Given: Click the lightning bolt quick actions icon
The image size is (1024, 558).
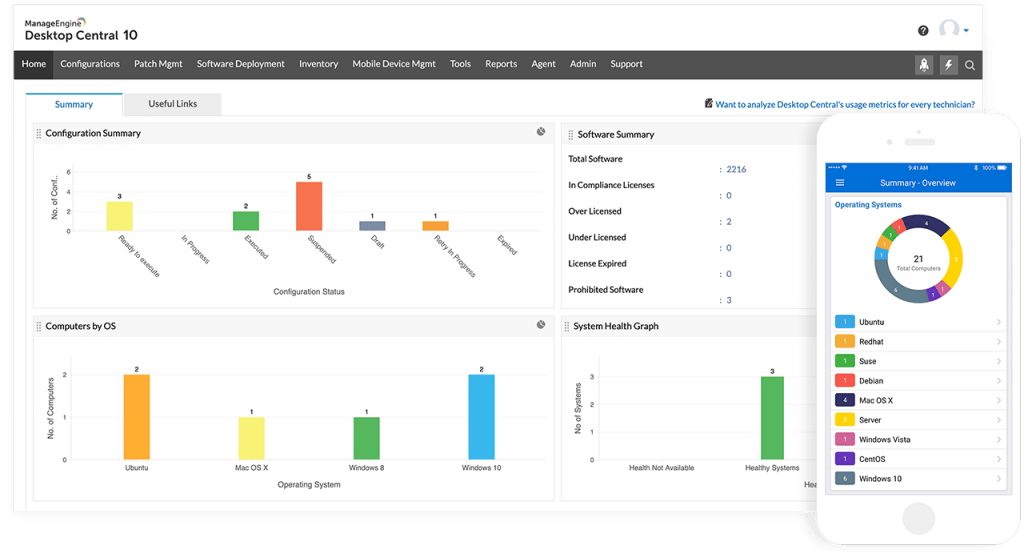Looking at the screenshot, I should (x=947, y=65).
